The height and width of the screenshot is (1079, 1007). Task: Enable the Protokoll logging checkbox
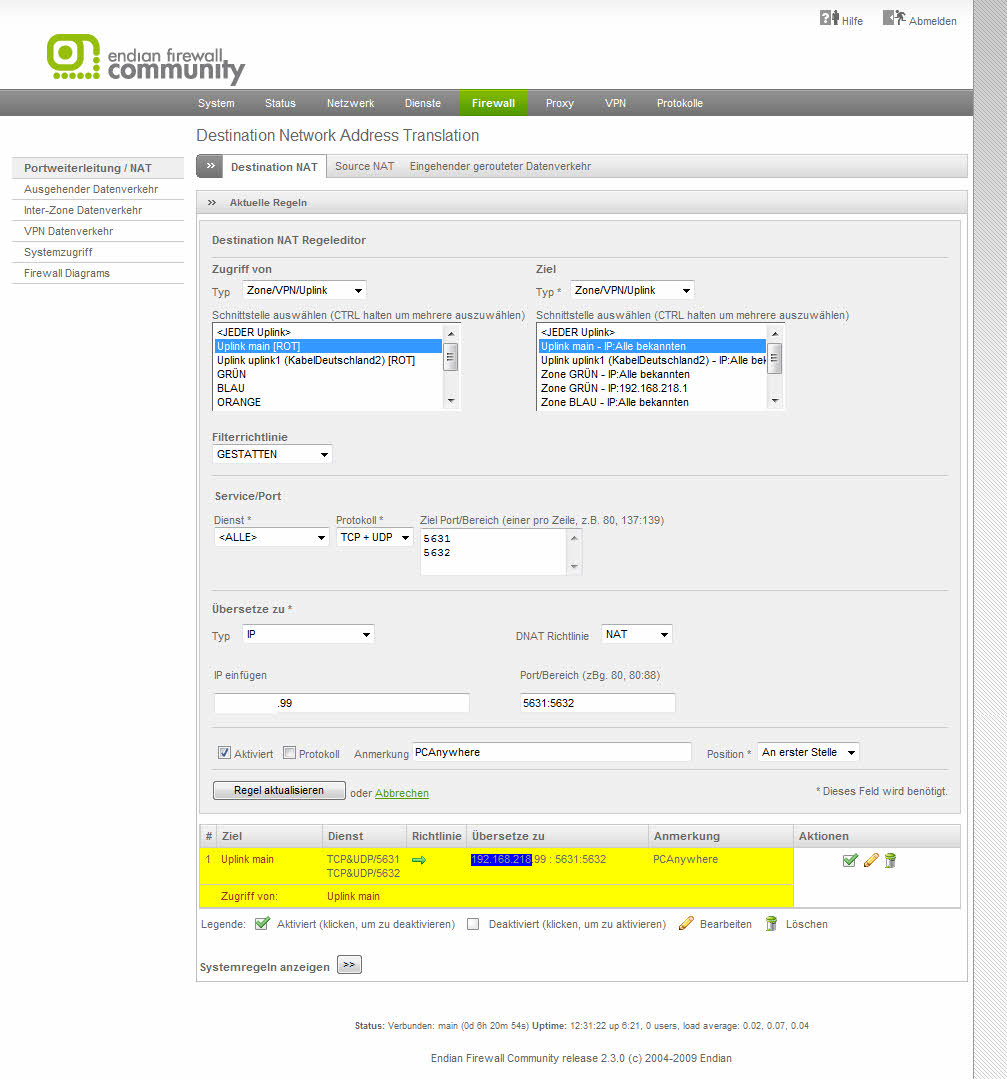click(x=290, y=753)
